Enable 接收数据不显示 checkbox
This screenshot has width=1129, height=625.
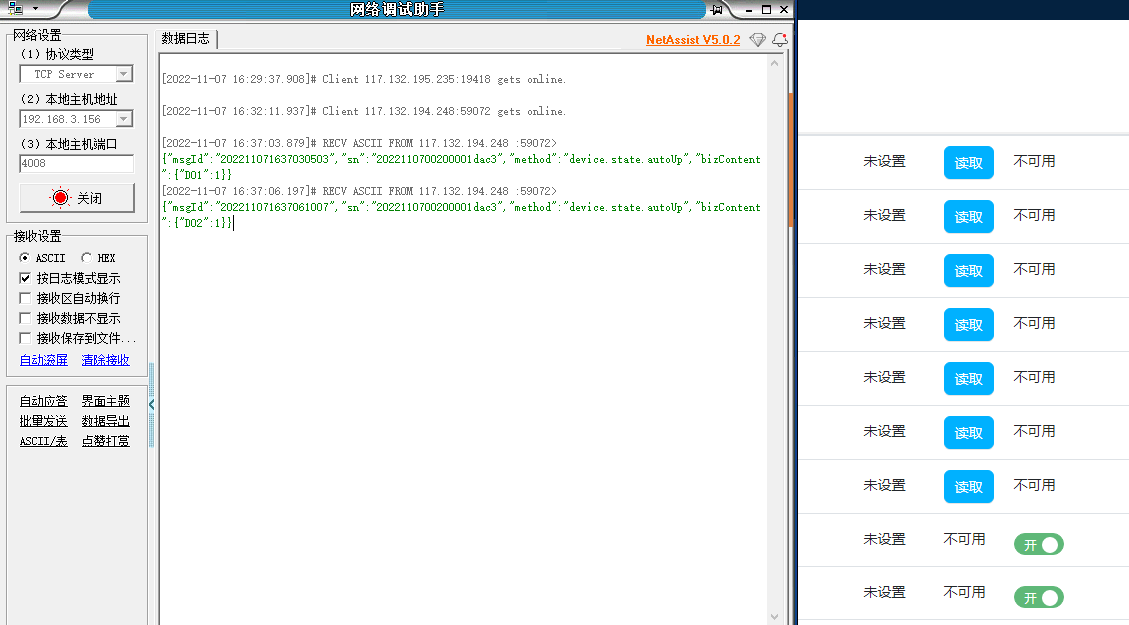pyautogui.click(x=26, y=318)
